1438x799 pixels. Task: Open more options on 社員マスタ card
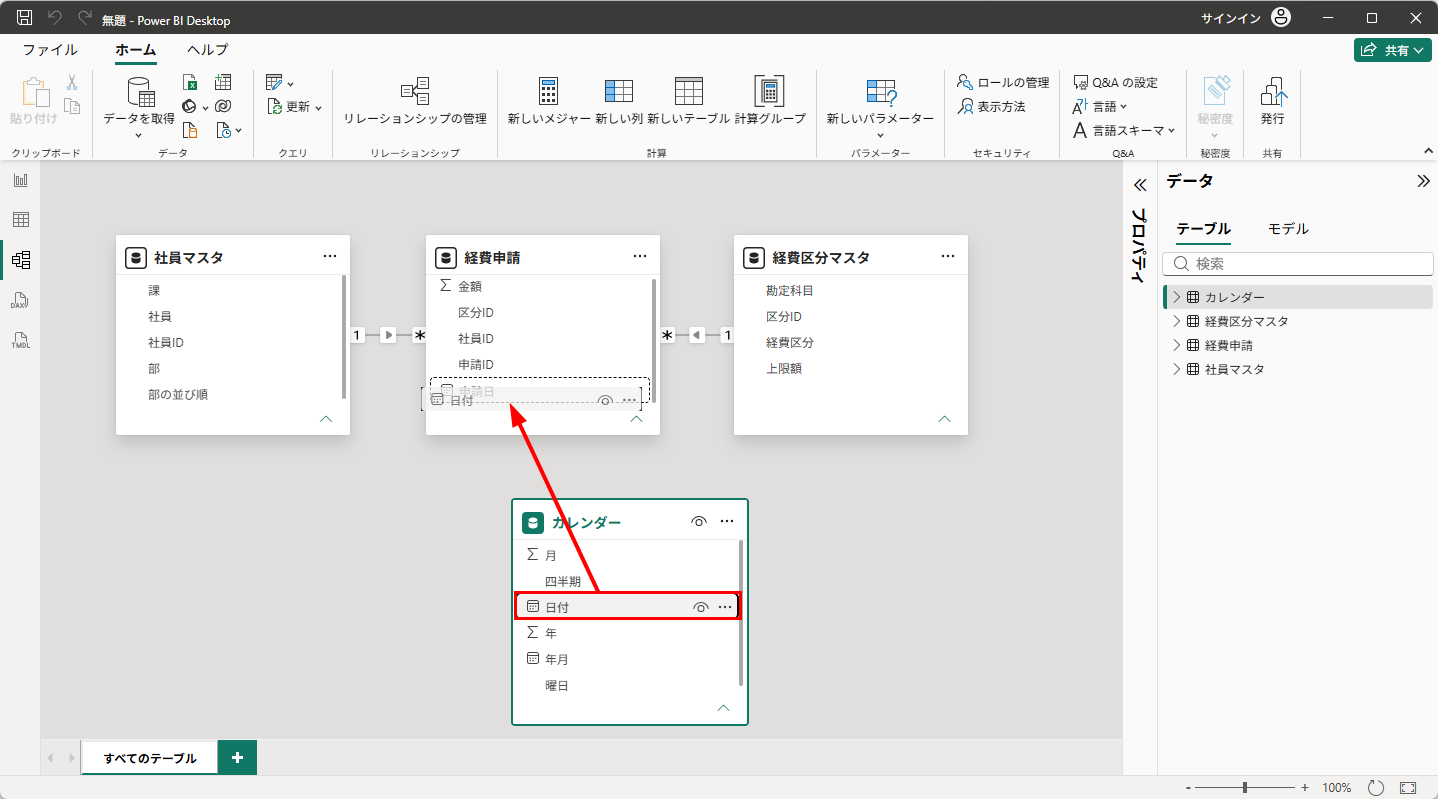click(x=330, y=257)
